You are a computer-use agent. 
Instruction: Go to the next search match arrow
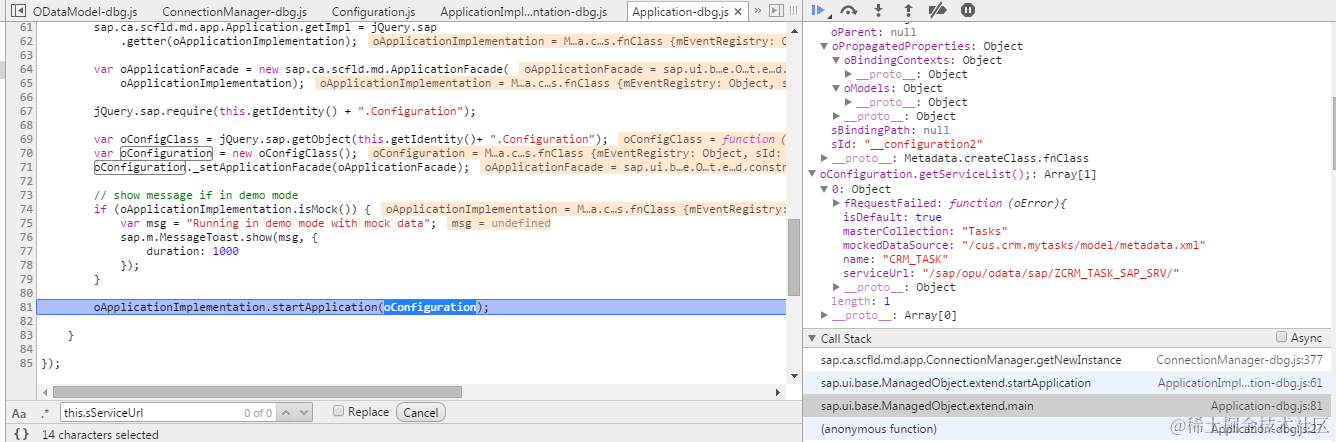click(x=306, y=412)
